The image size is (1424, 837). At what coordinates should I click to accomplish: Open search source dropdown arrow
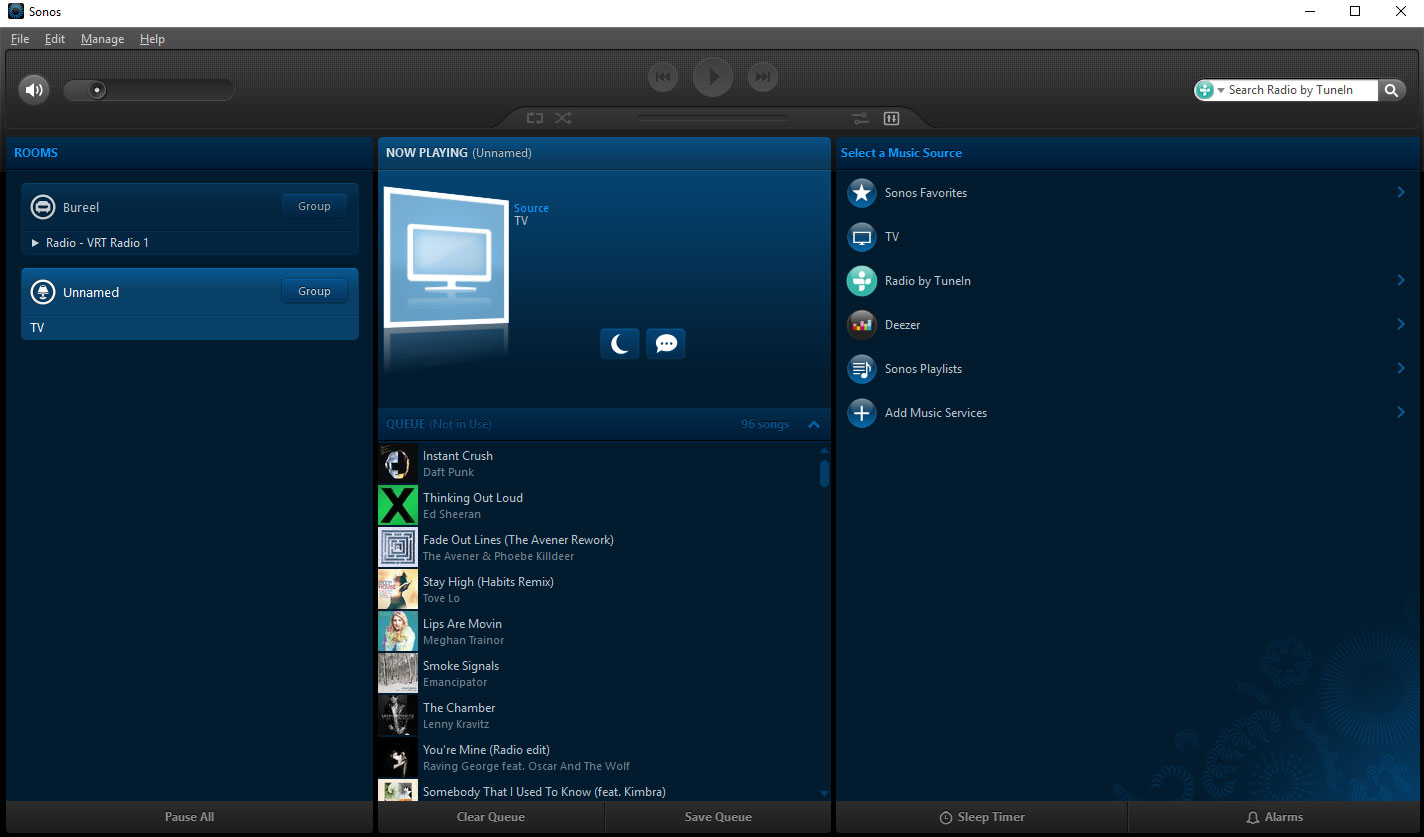pos(1221,91)
